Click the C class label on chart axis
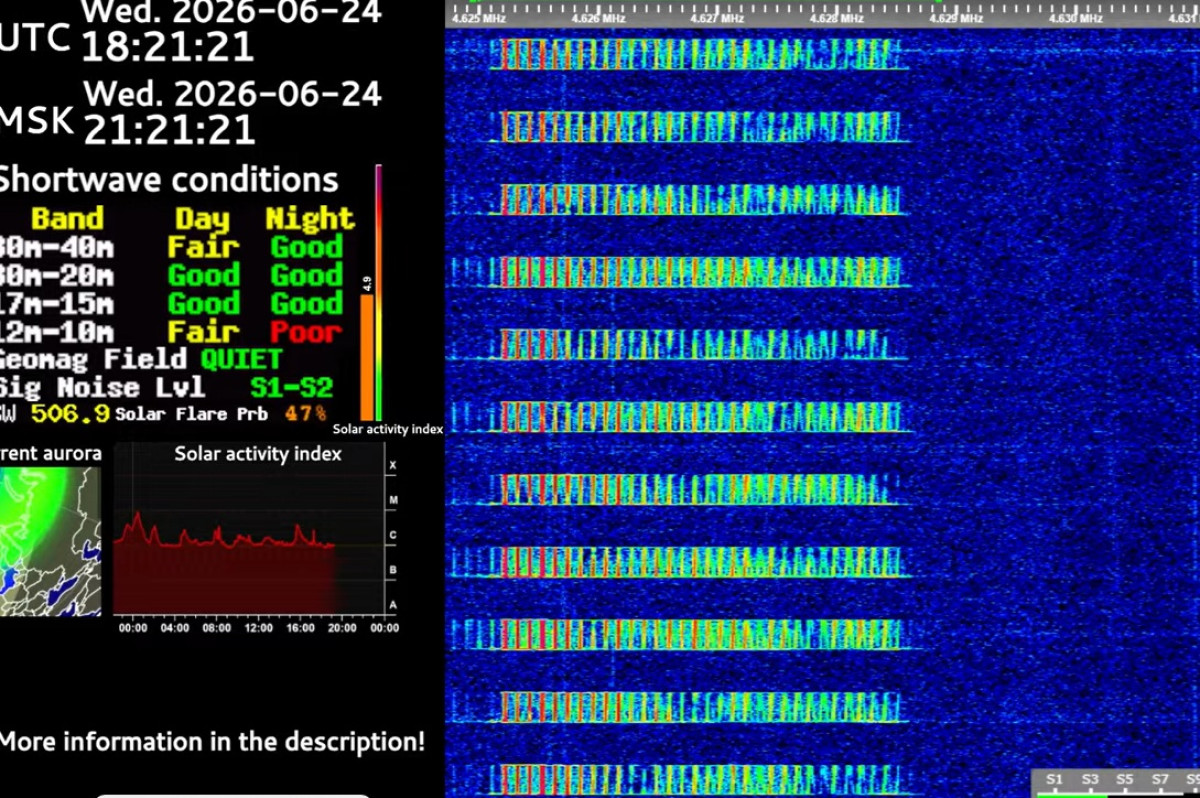Viewport: 1200px width, 798px height. coord(393,535)
